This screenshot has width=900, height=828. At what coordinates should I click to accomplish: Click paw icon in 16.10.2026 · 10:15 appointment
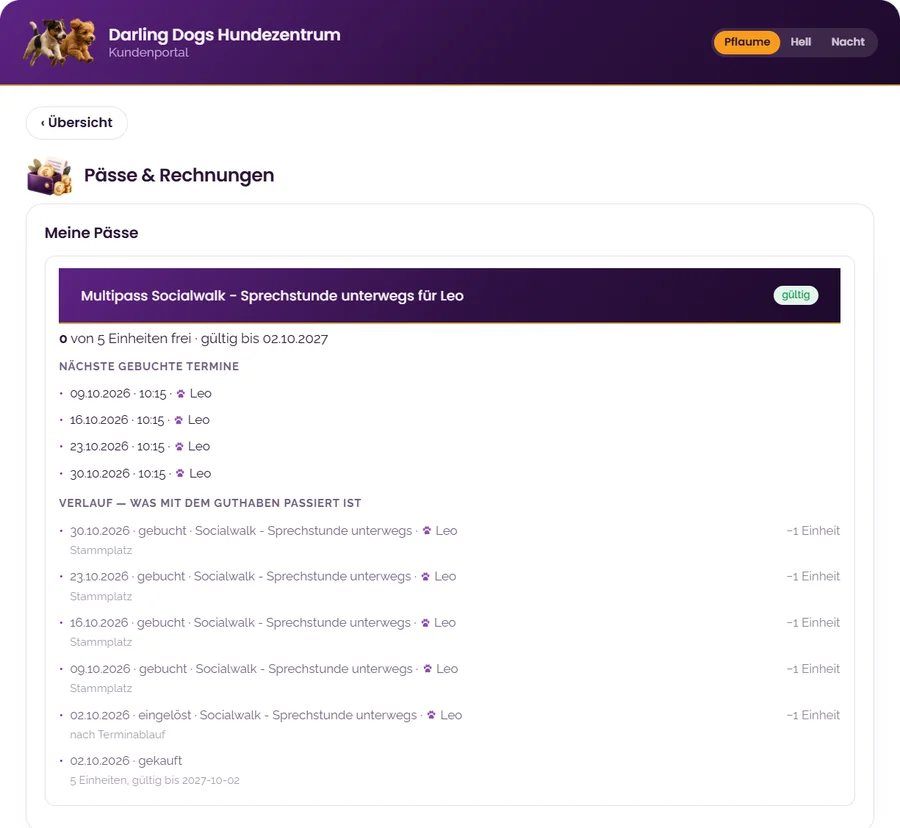pyautogui.click(x=179, y=420)
